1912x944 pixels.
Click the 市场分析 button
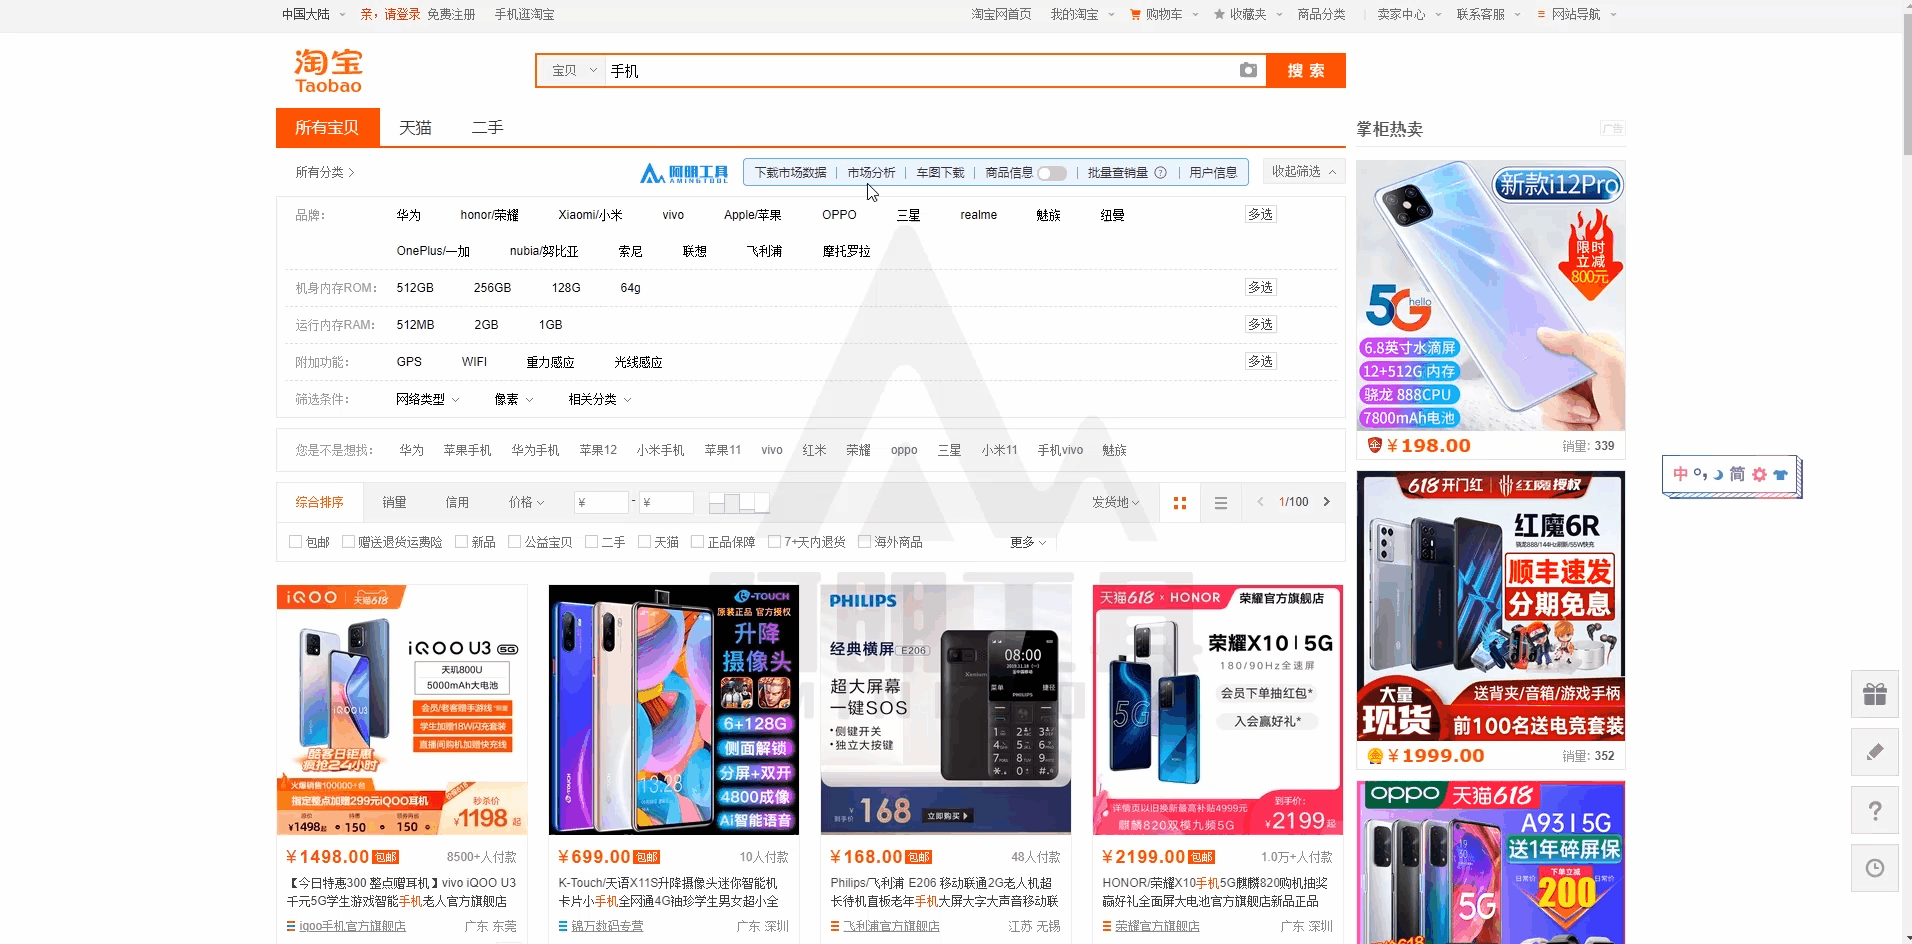click(x=871, y=172)
